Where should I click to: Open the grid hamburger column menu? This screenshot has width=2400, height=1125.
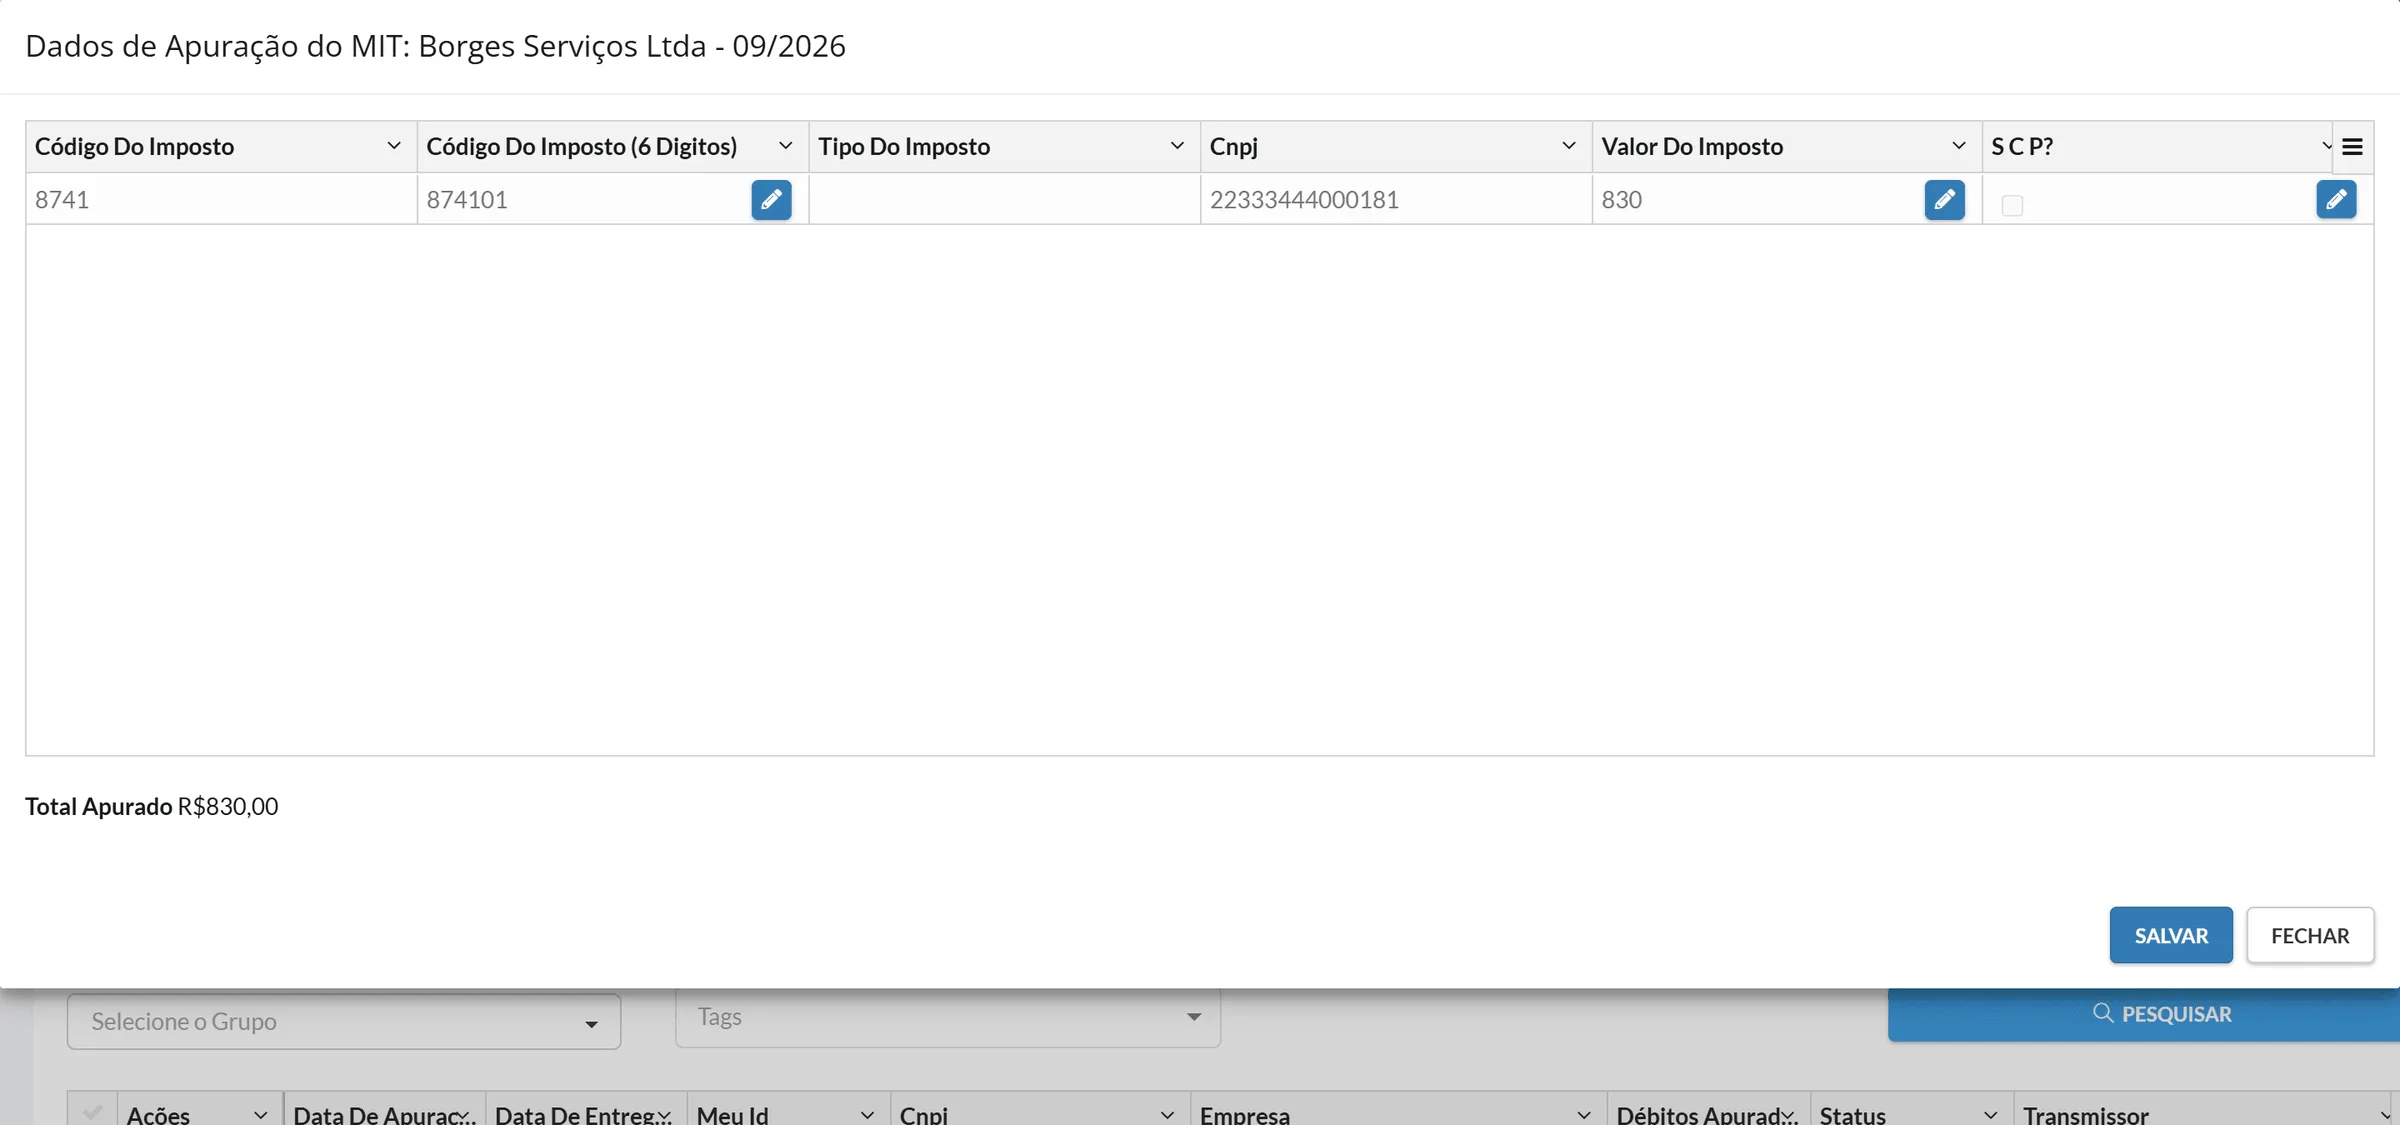[2352, 147]
